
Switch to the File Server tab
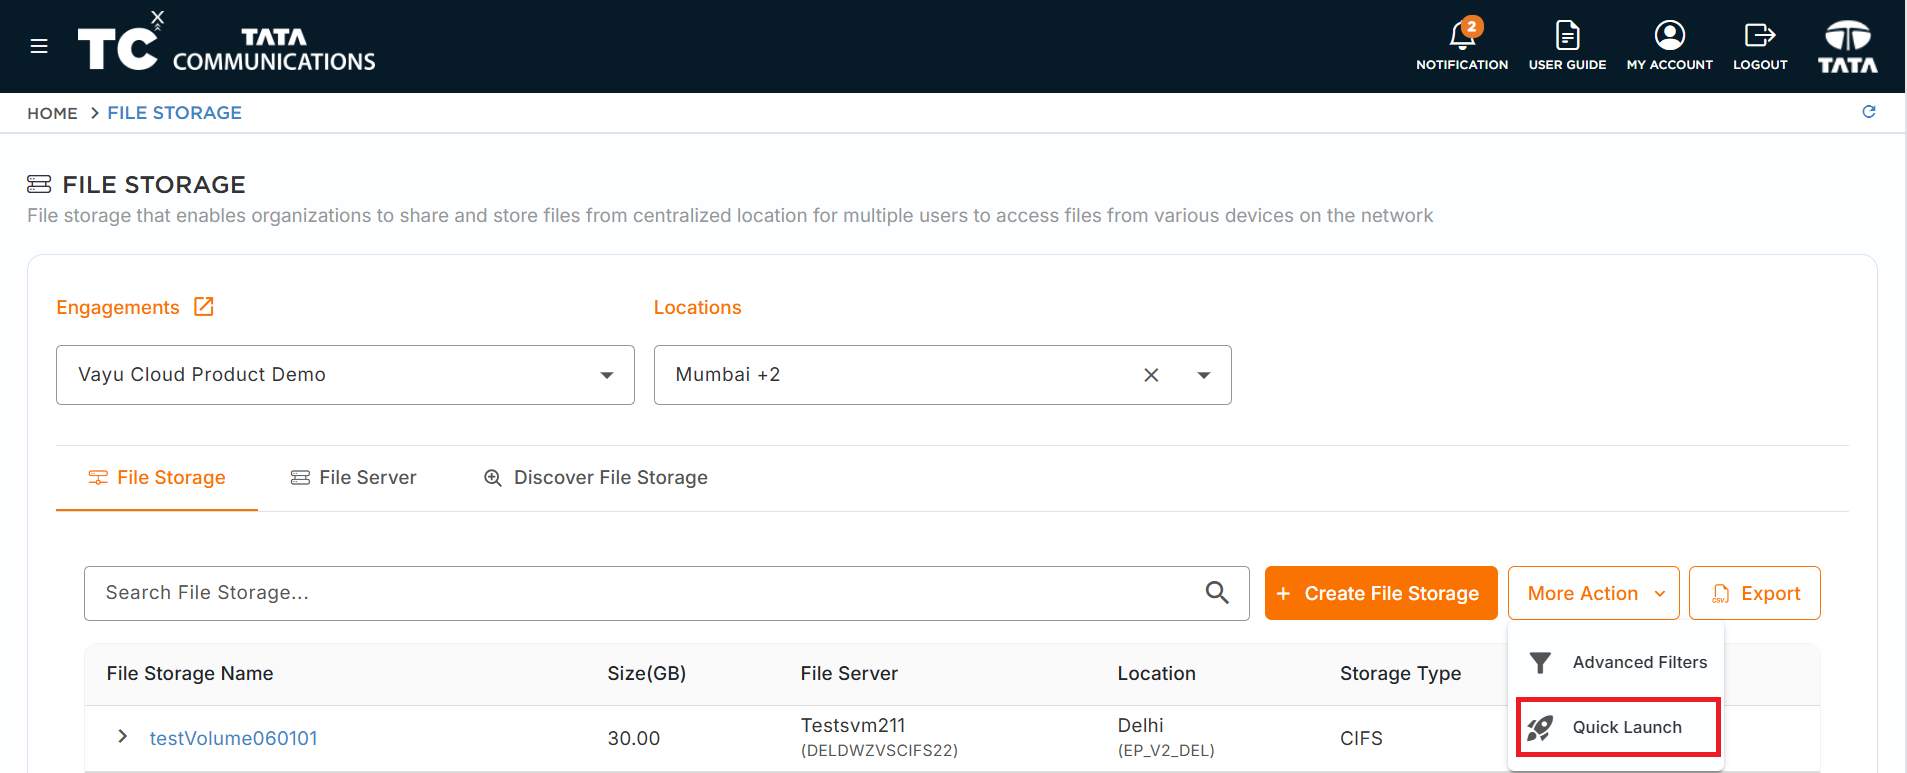(x=353, y=478)
